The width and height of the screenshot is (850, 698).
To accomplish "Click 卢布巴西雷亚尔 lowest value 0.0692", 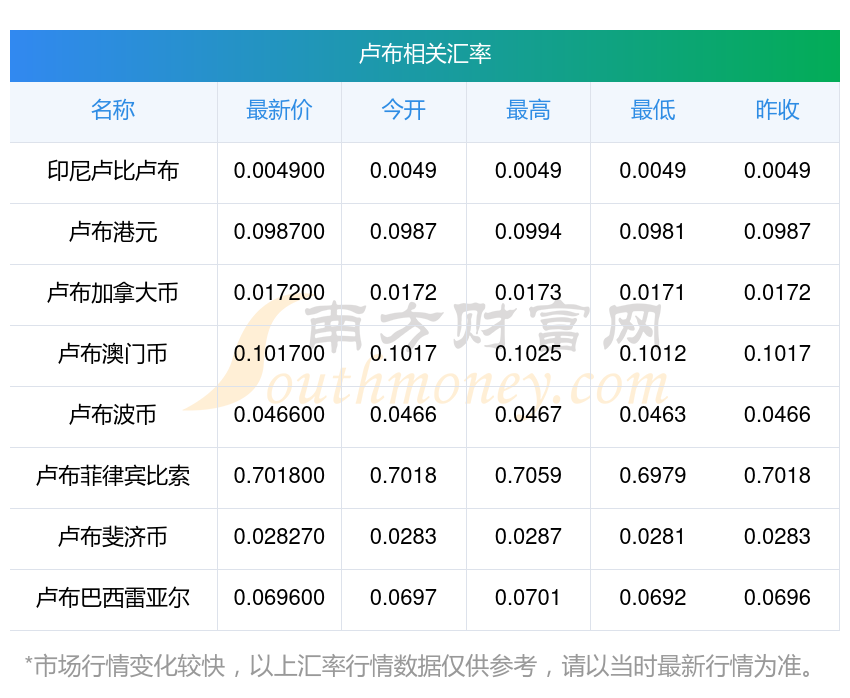I will (x=653, y=598).
